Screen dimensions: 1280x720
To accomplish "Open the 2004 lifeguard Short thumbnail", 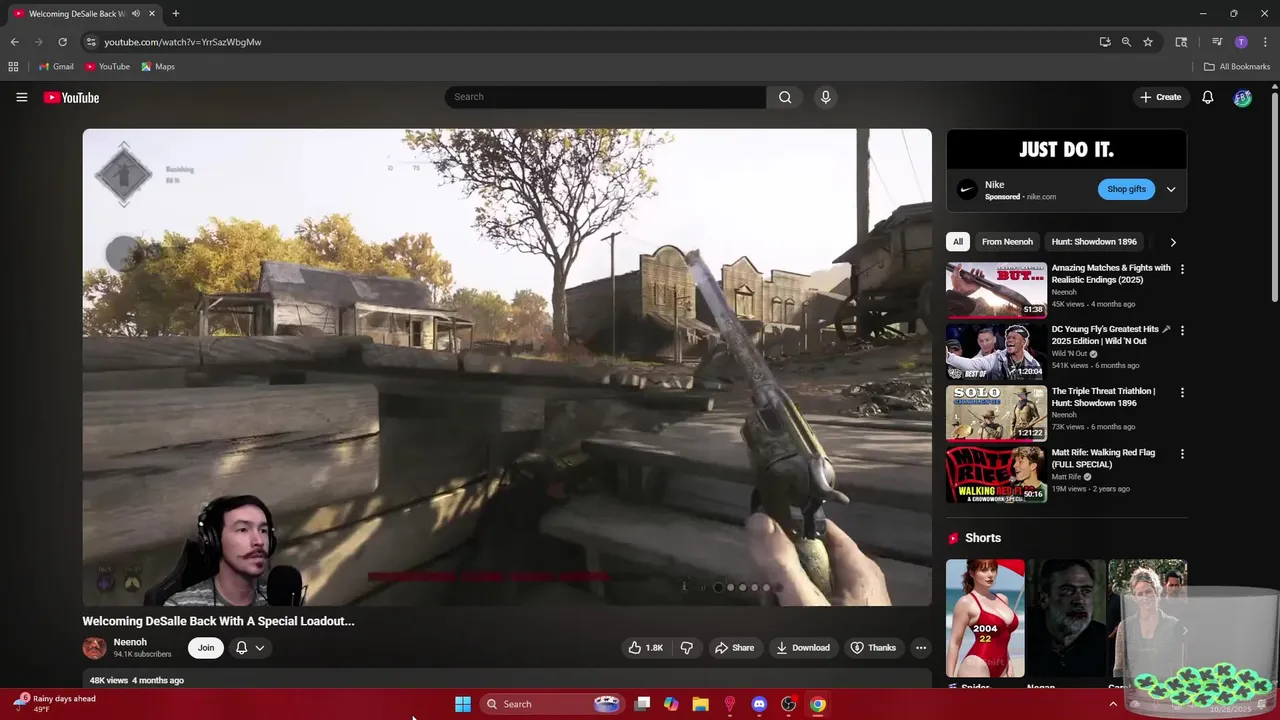I will point(985,618).
